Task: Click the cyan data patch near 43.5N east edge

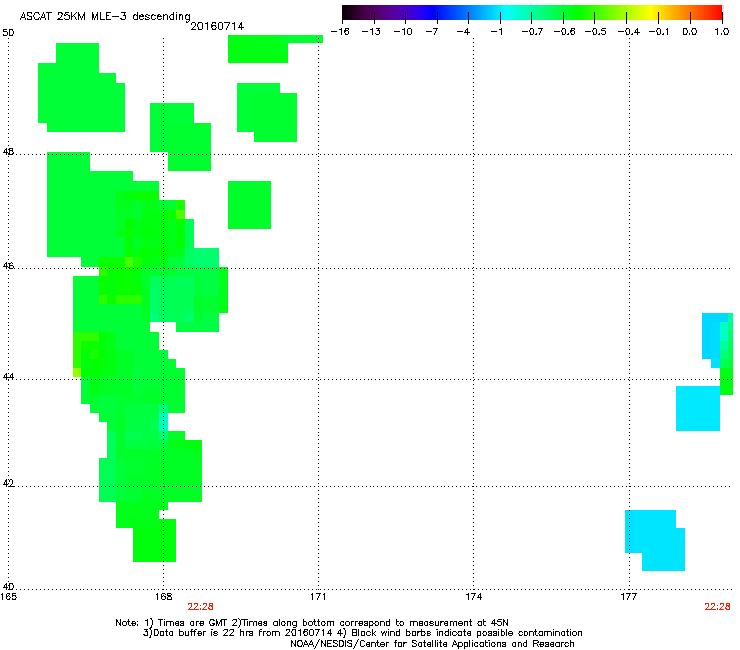Action: (698, 408)
